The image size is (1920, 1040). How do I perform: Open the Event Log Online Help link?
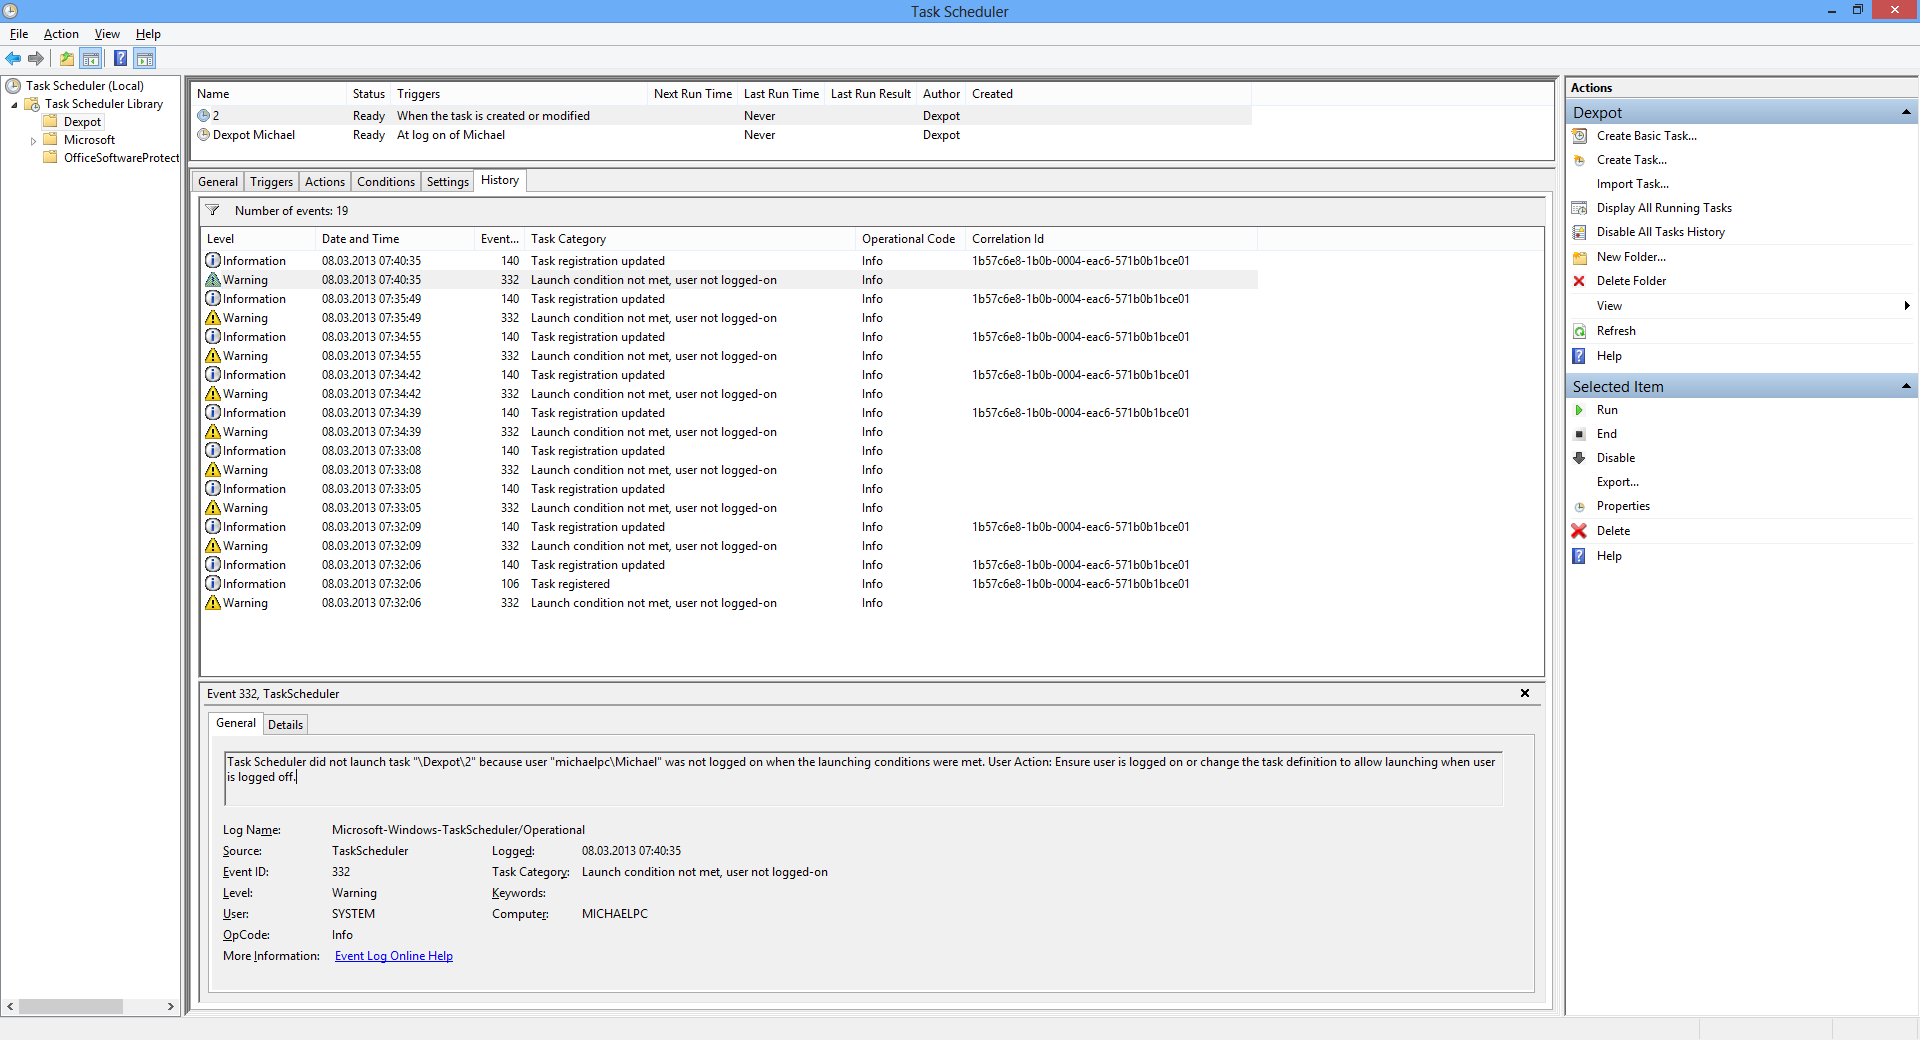click(x=393, y=956)
